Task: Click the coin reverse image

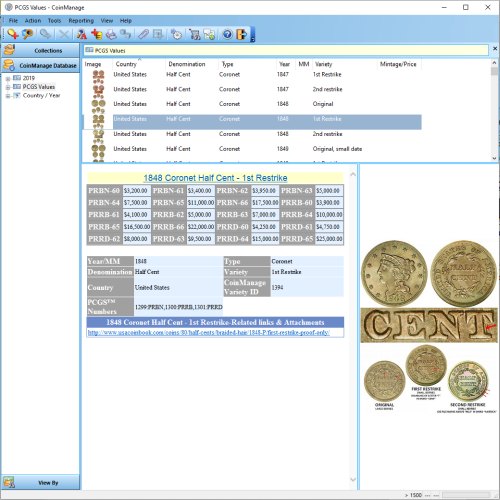Action: pos(463,273)
